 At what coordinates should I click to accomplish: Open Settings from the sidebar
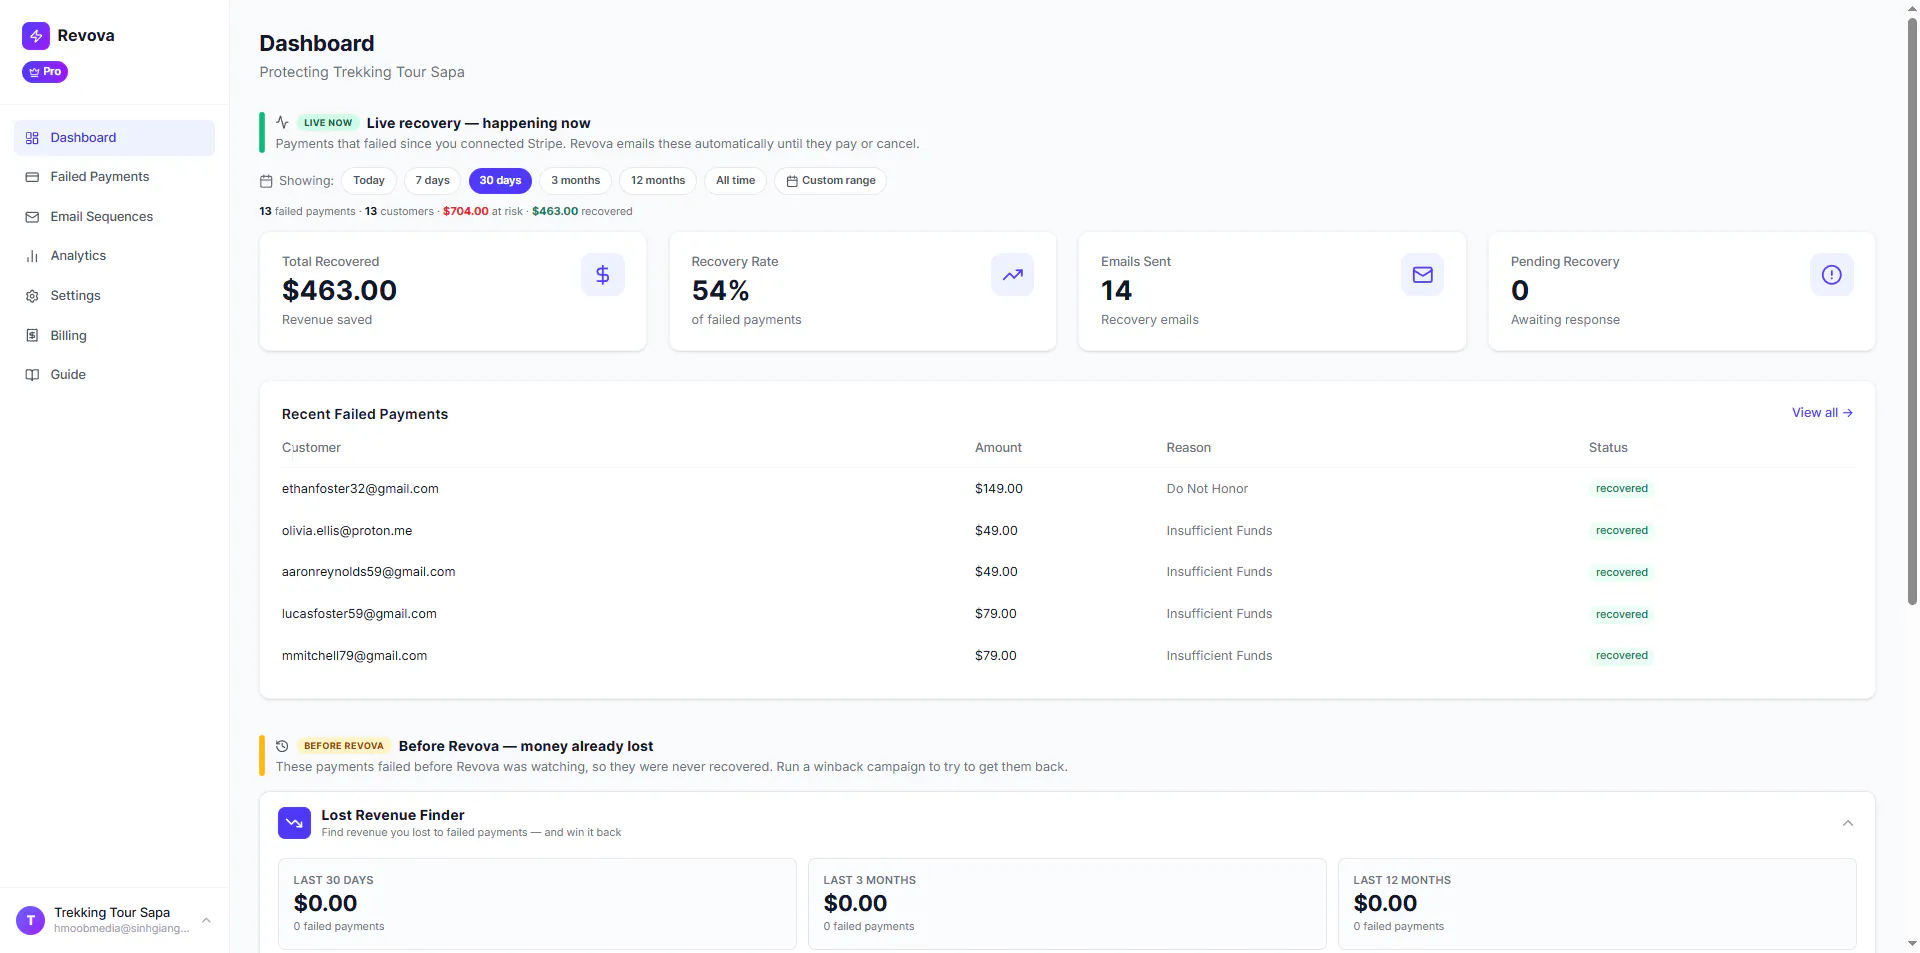point(114,296)
